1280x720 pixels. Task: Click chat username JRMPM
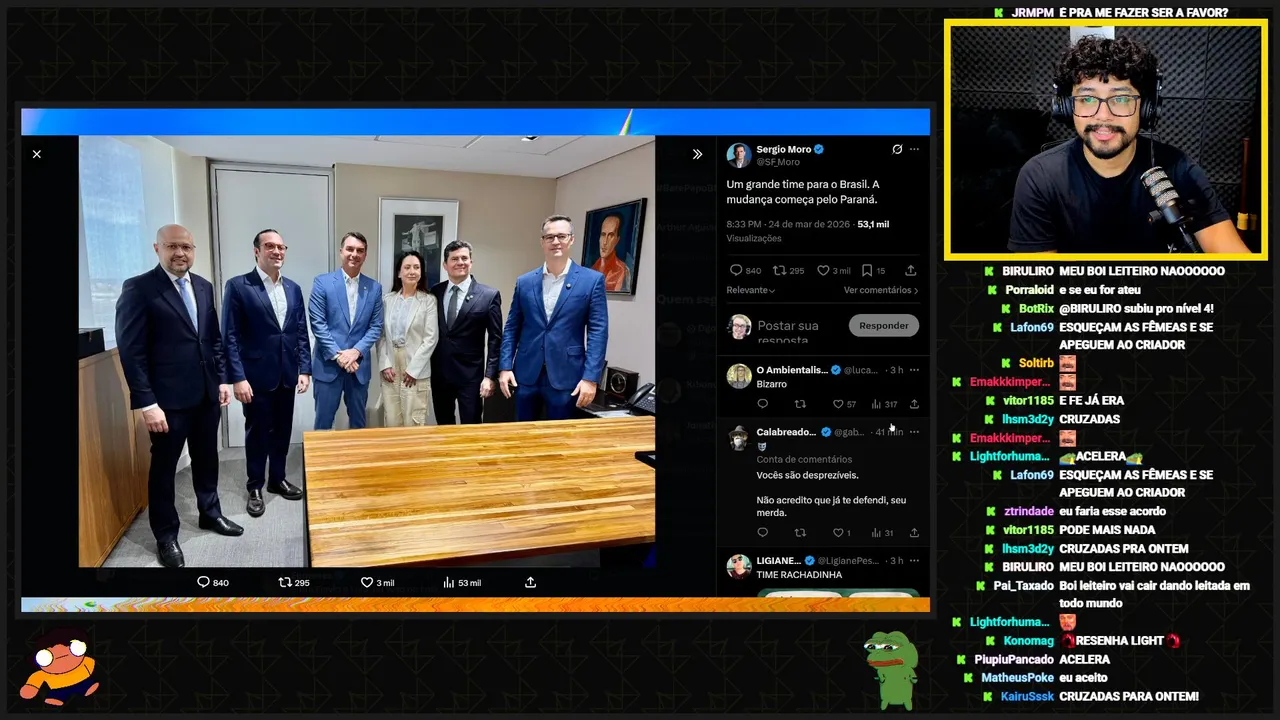point(1033,13)
